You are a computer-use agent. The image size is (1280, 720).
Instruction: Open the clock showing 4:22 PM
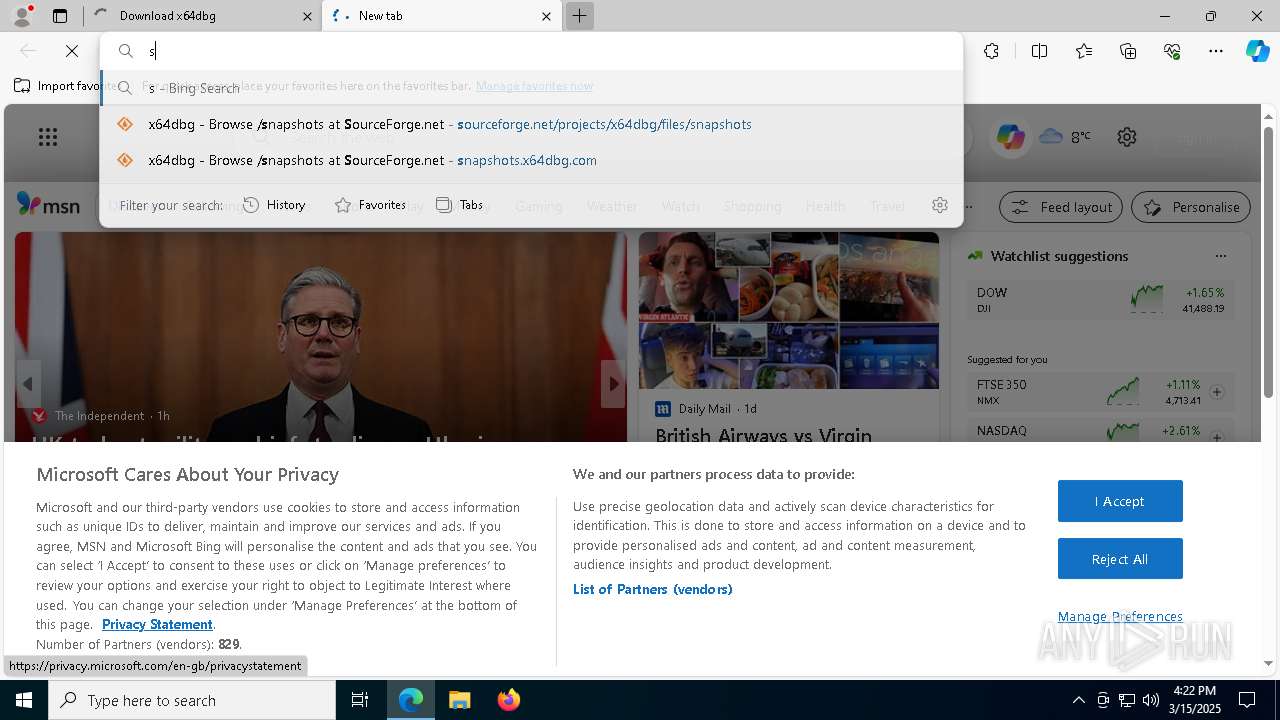click(x=1194, y=700)
